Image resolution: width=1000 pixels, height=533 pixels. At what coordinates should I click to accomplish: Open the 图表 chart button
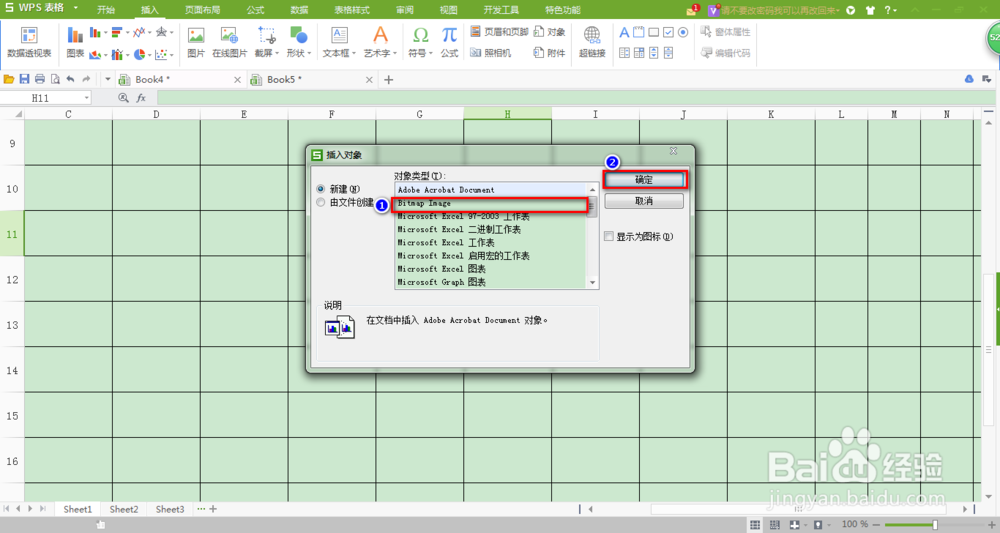pyautogui.click(x=75, y=42)
